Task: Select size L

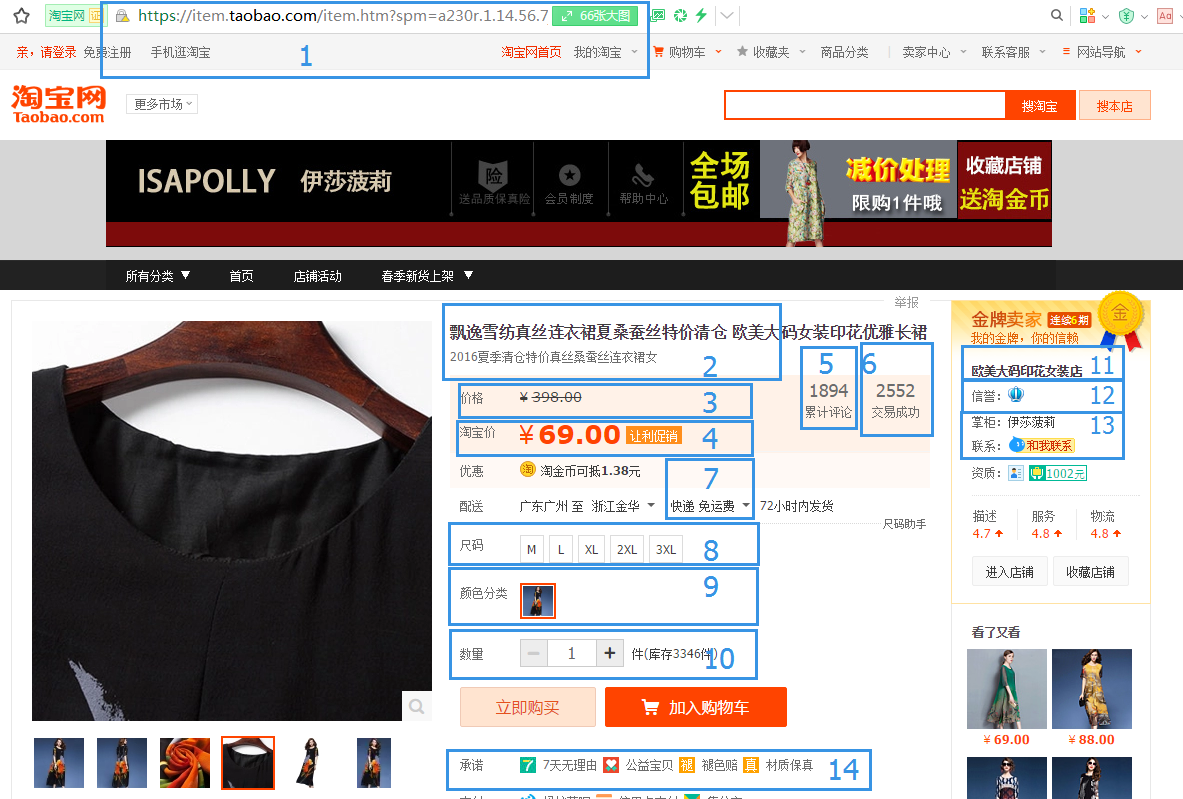Action: (561, 549)
